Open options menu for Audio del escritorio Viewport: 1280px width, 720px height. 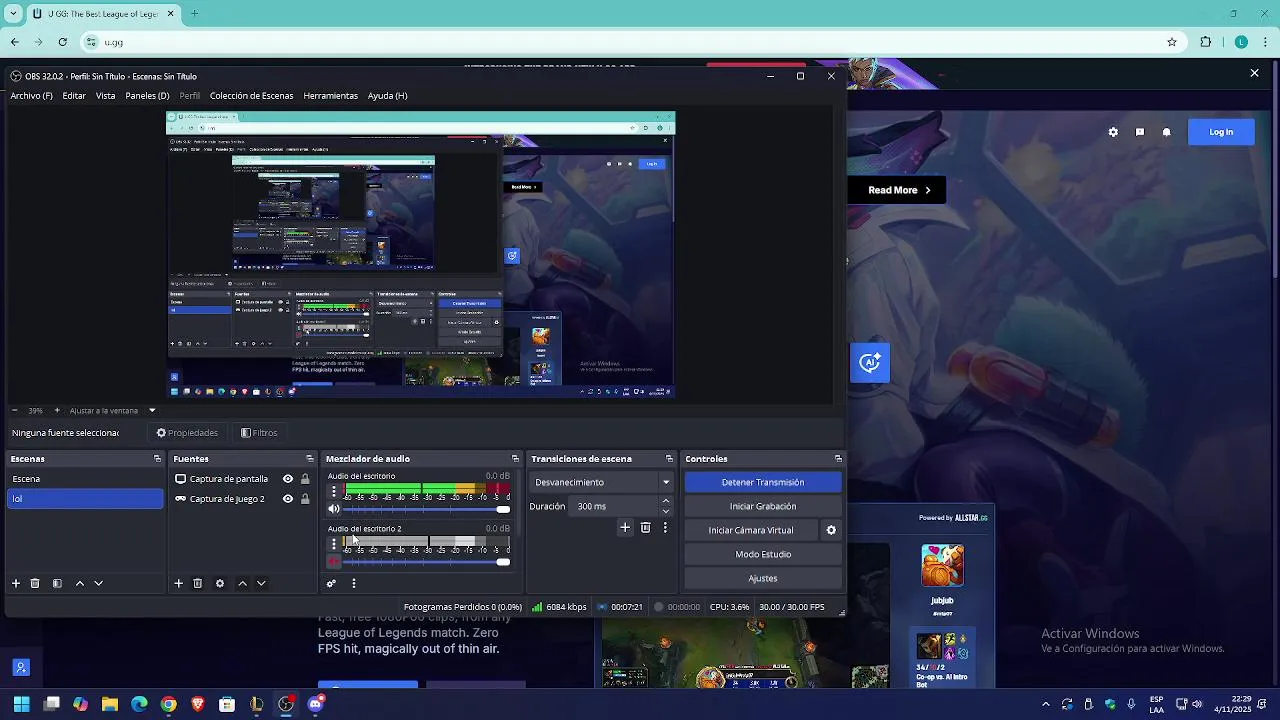click(x=334, y=491)
